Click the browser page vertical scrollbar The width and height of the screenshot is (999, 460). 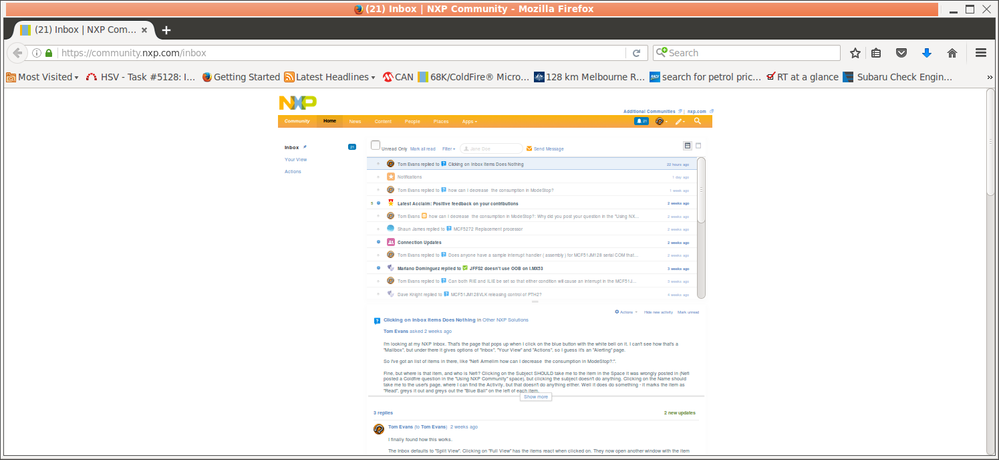(x=990, y=141)
